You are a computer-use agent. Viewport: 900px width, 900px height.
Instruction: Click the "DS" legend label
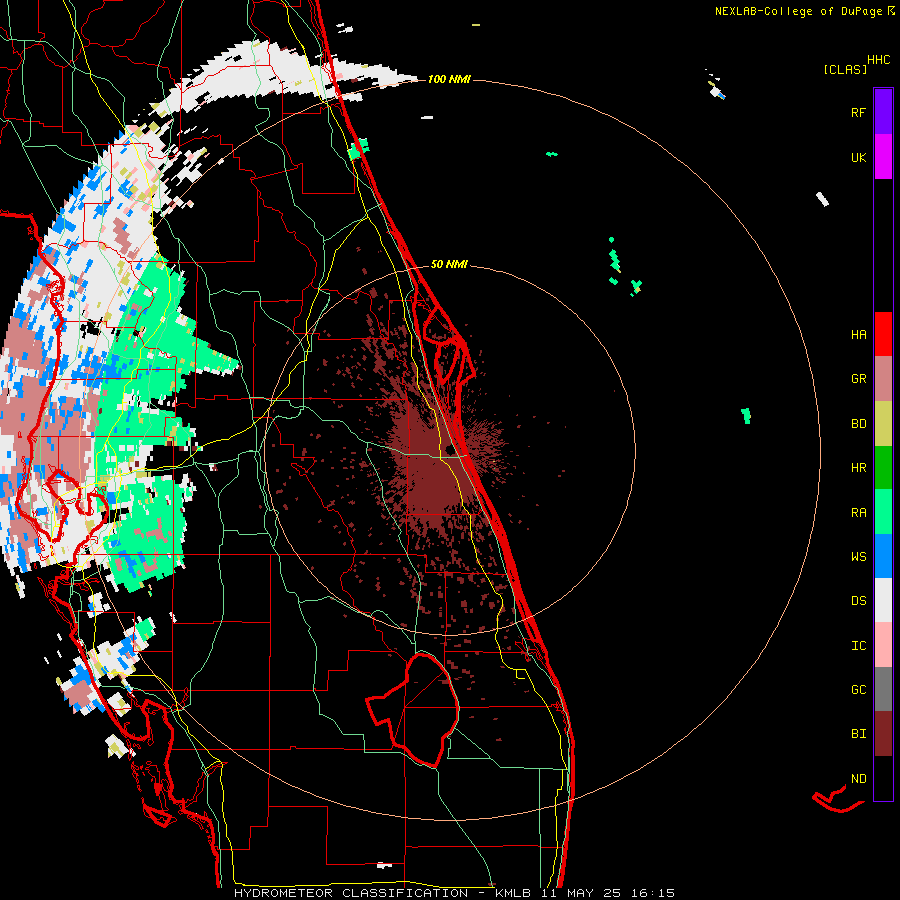click(858, 600)
